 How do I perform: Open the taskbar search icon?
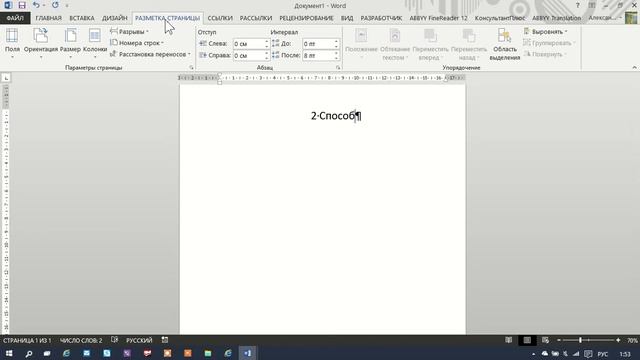click(x=29, y=353)
